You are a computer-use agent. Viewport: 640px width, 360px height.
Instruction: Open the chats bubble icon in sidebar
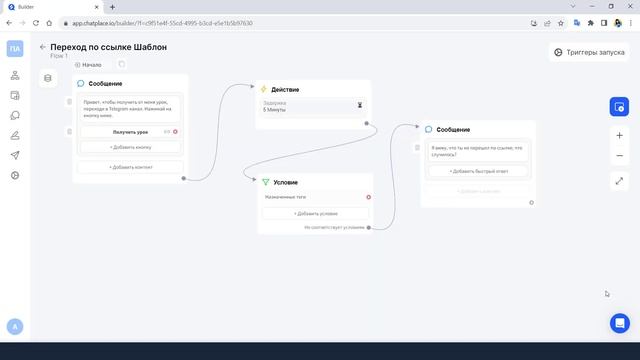point(15,116)
